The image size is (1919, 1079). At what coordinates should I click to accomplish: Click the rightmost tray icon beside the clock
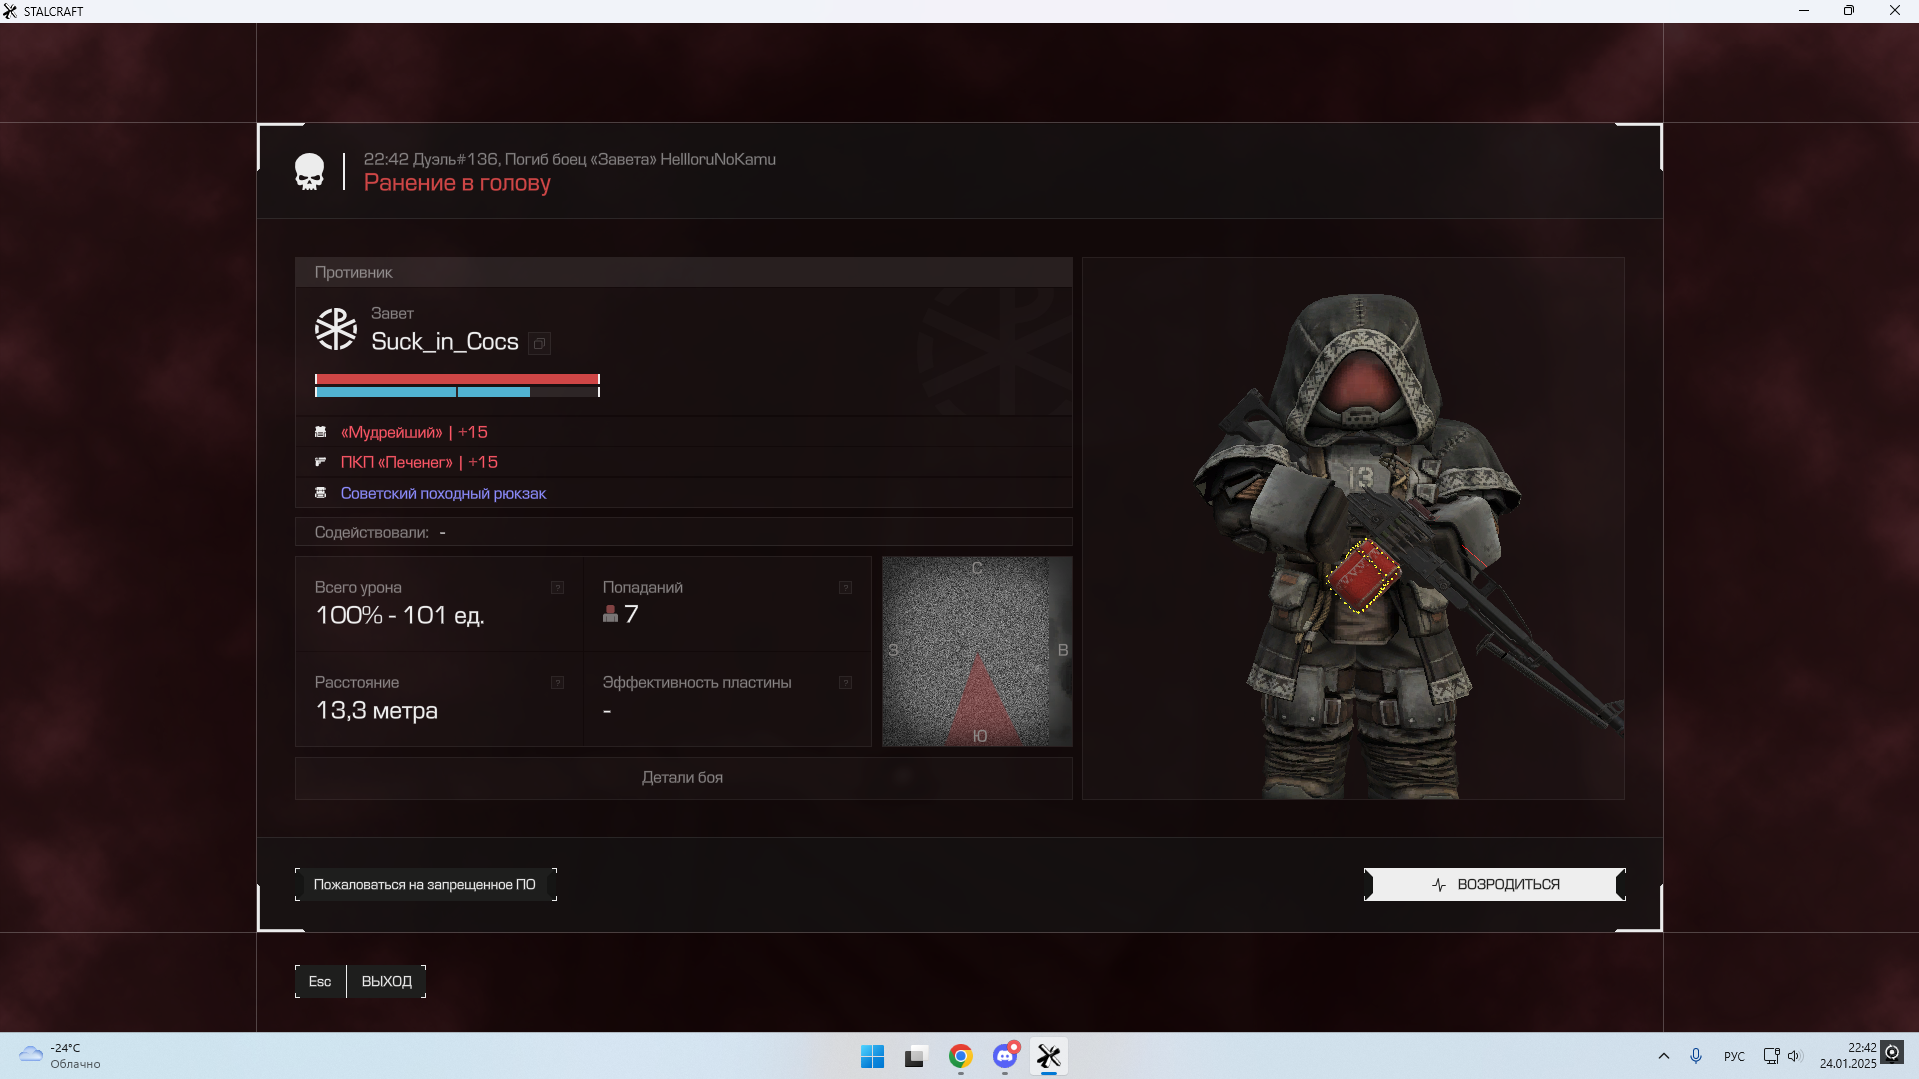pyautogui.click(x=1892, y=1052)
